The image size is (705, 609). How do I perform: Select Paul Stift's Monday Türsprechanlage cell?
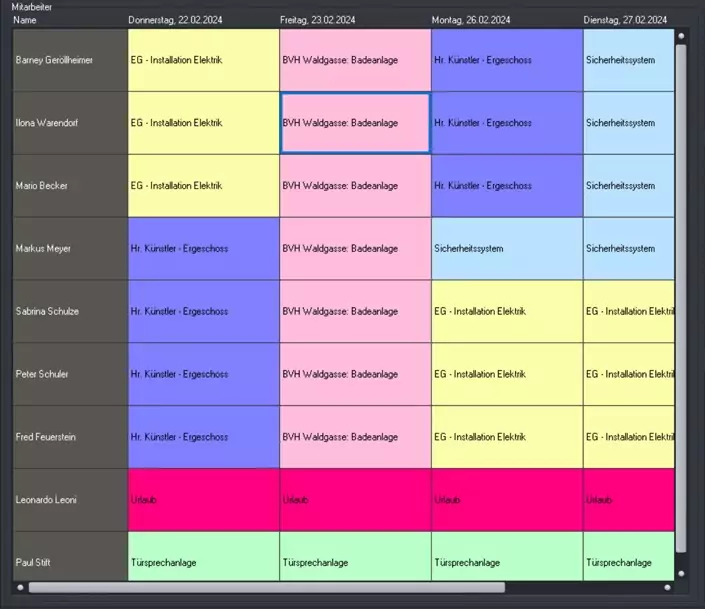[507, 556]
